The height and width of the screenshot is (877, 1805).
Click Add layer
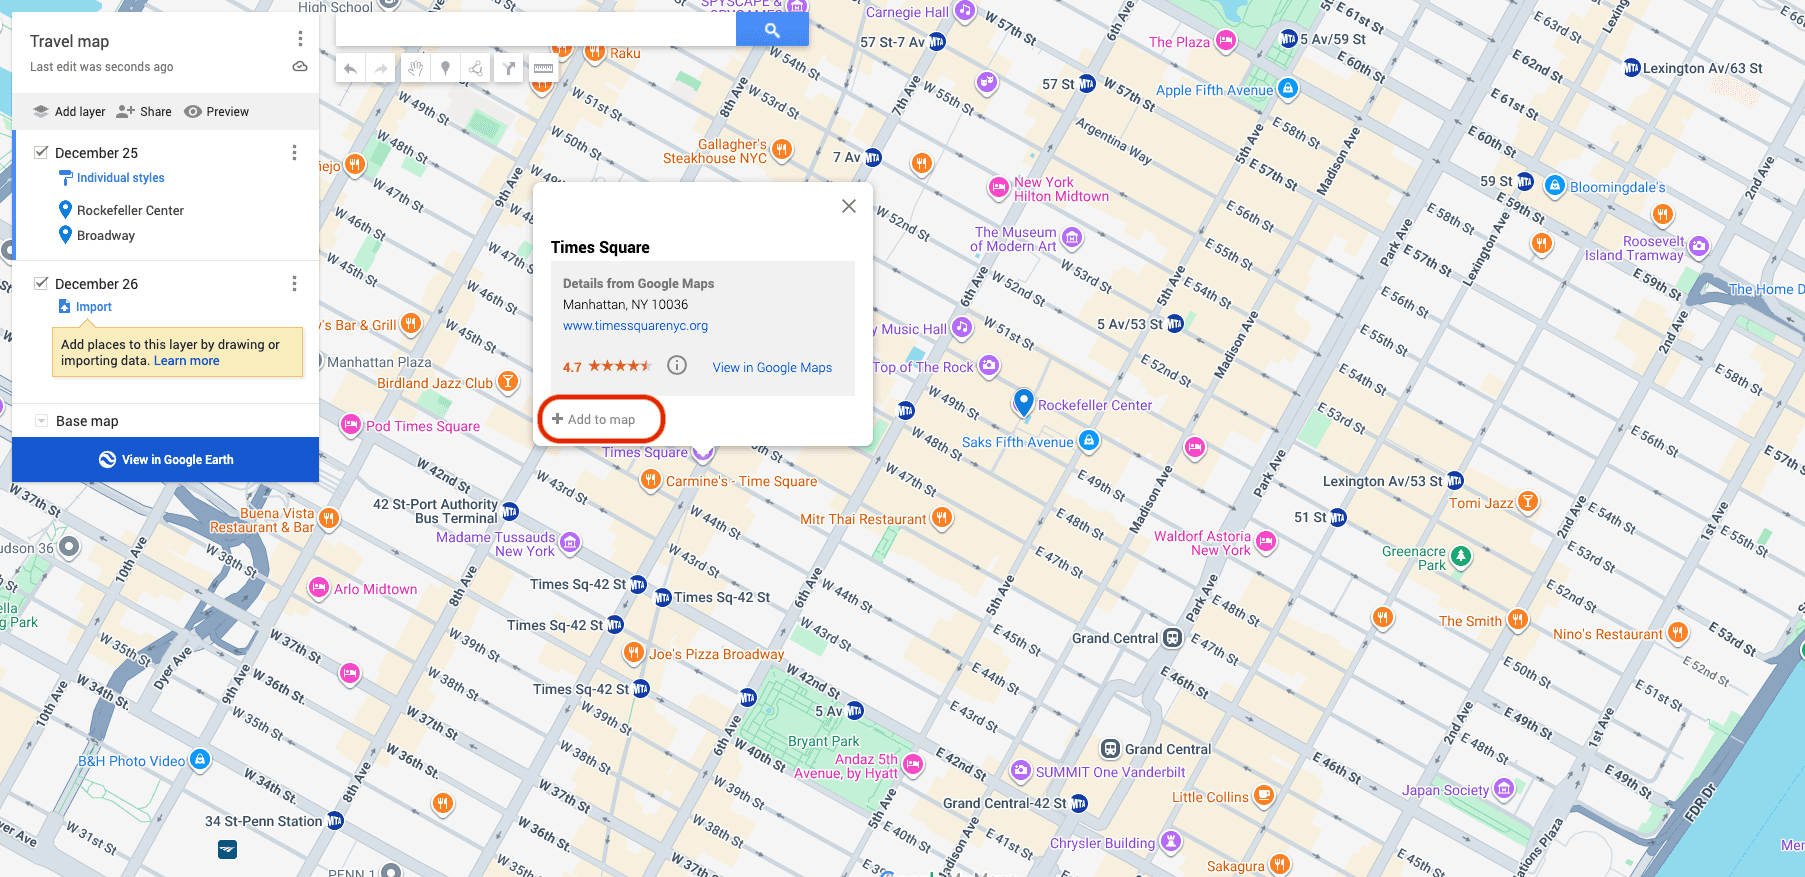tap(69, 112)
